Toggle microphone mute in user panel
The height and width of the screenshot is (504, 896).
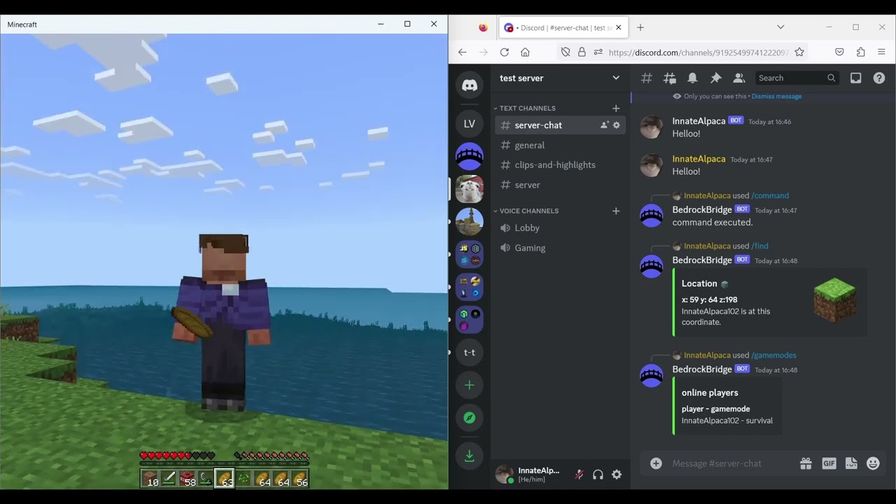coord(579,474)
